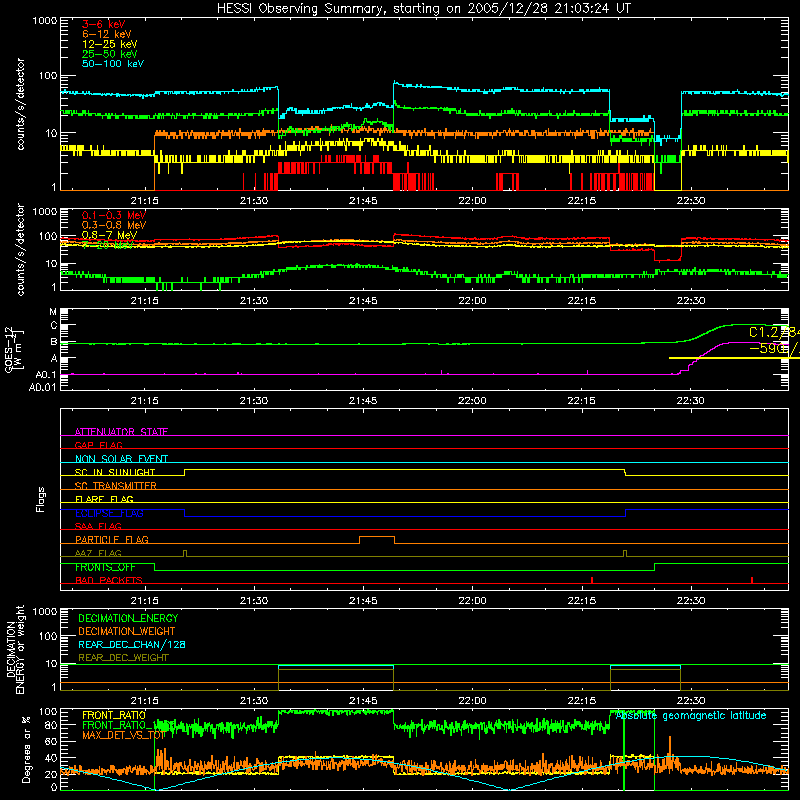Click the 21:30 time label under GOES panel
800x800 pixels.
click(x=254, y=401)
